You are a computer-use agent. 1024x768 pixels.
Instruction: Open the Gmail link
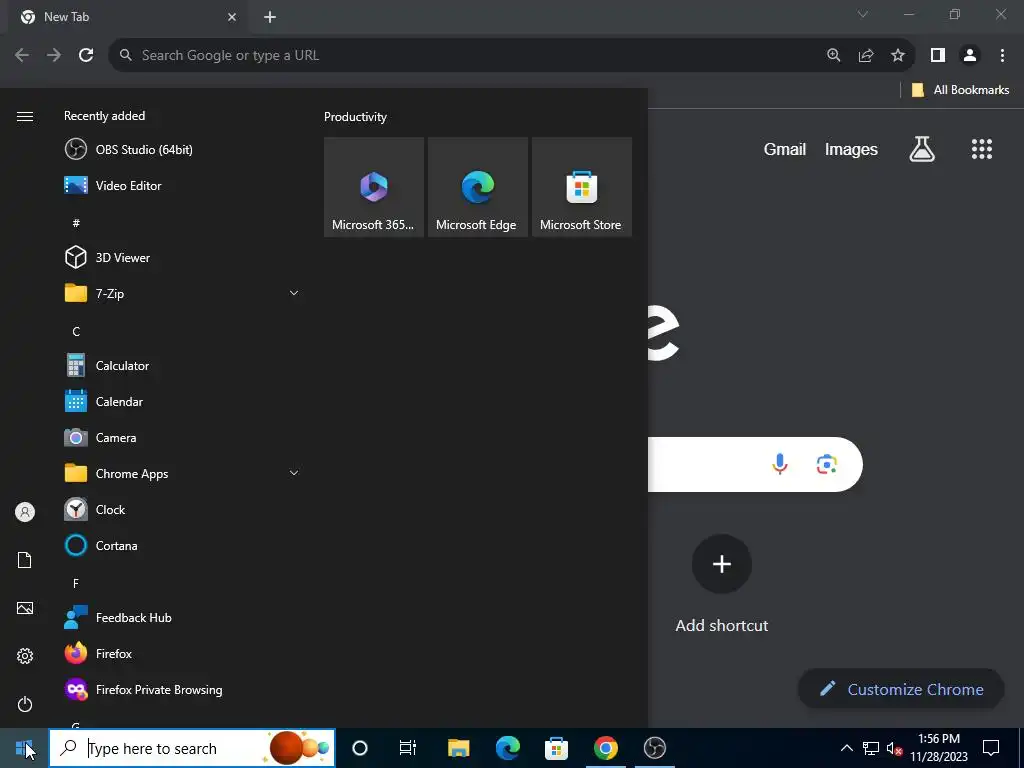785,150
